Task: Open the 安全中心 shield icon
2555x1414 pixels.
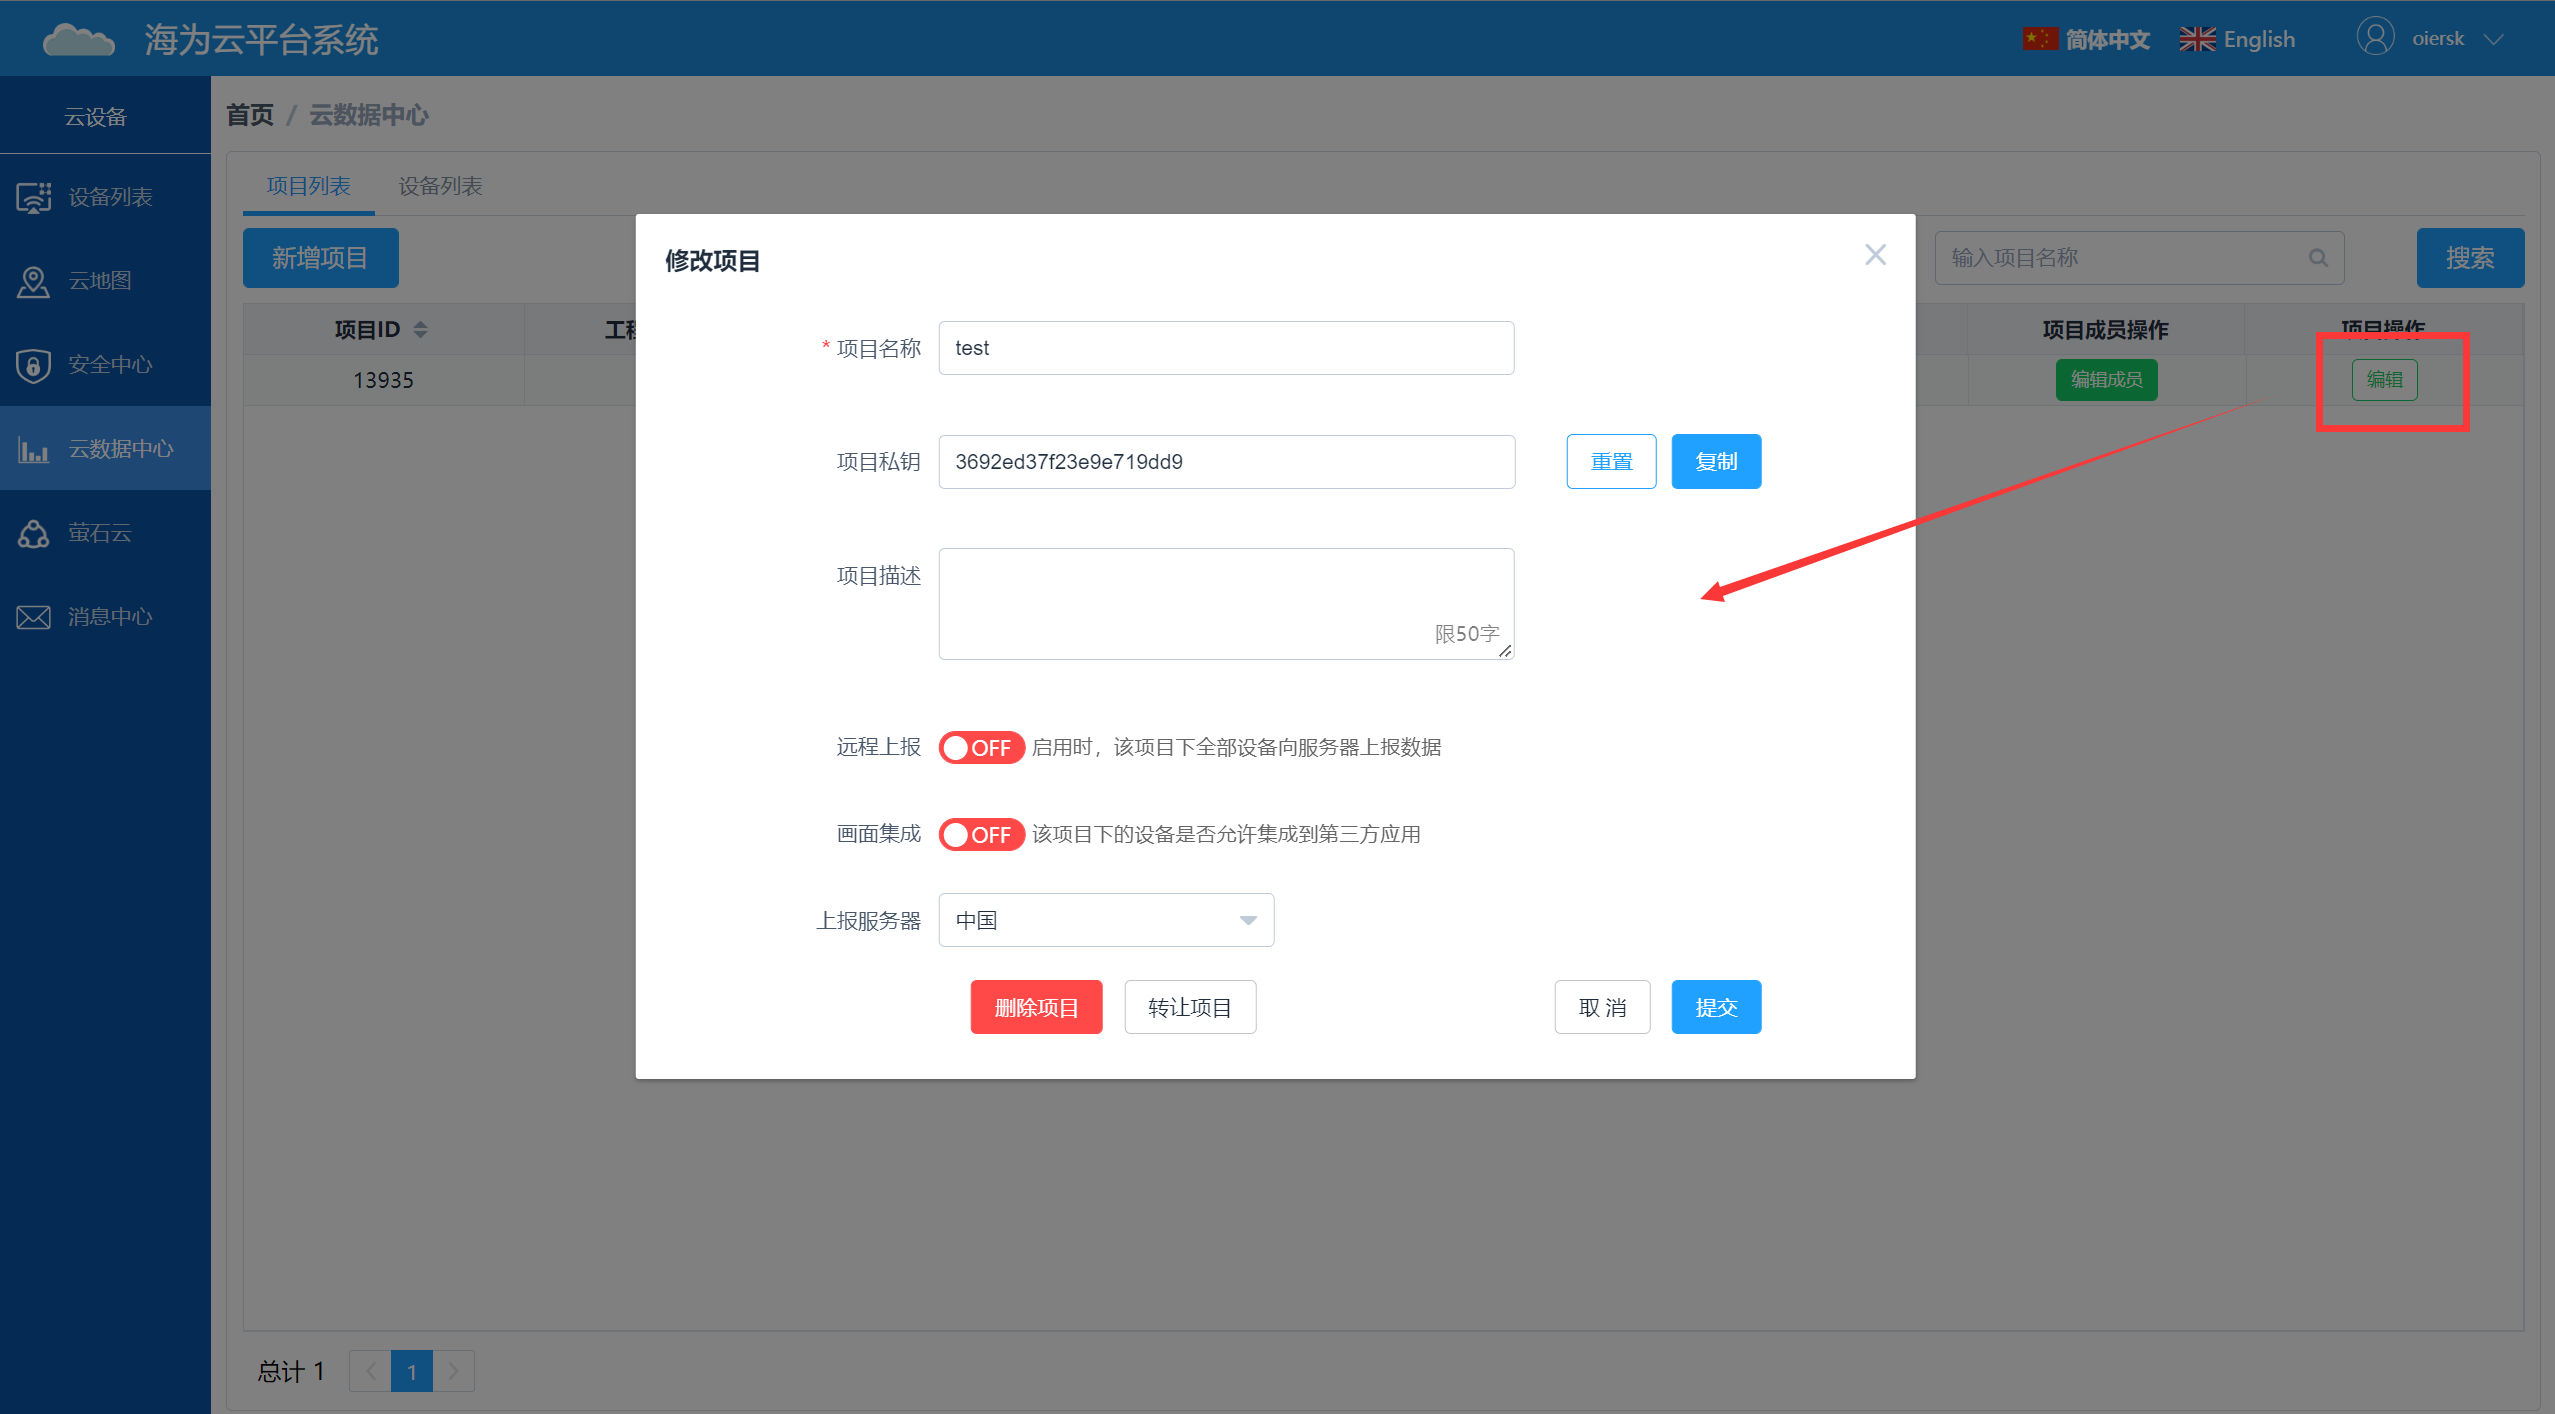Action: click(x=34, y=365)
